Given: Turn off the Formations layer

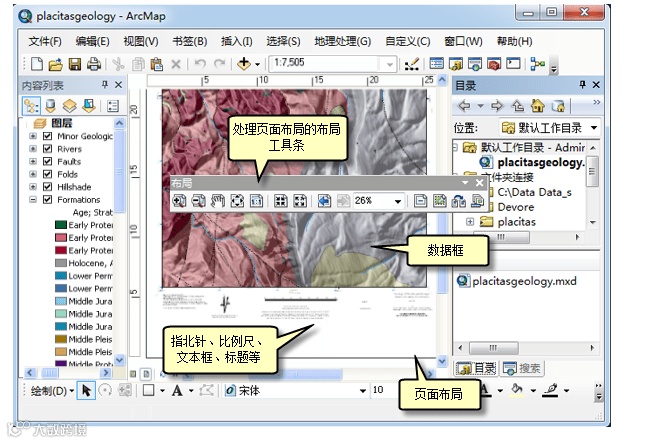Looking at the screenshot, I should [x=48, y=200].
